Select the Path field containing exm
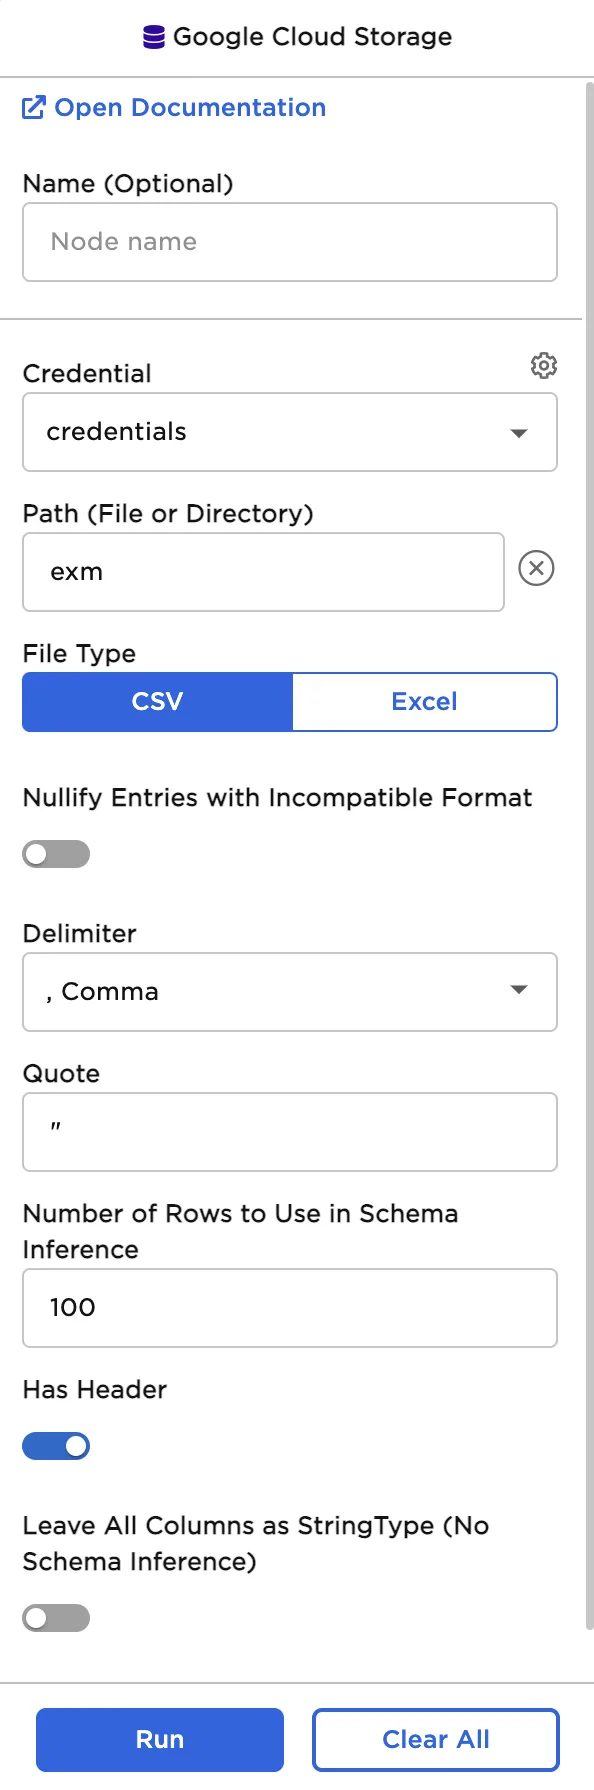The height and width of the screenshot is (1790, 594). point(263,571)
